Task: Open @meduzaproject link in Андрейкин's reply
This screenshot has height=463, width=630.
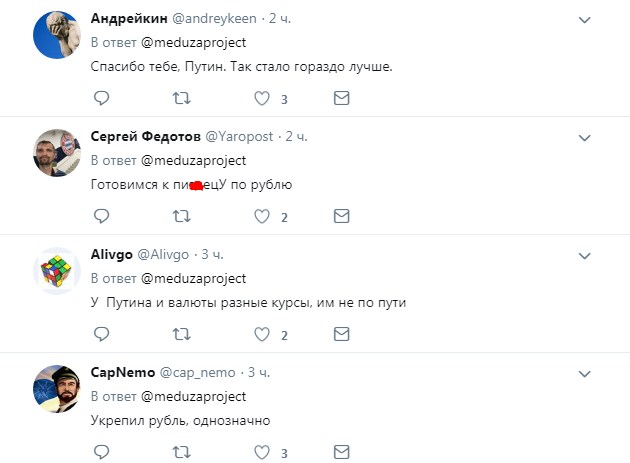Action: point(193,43)
